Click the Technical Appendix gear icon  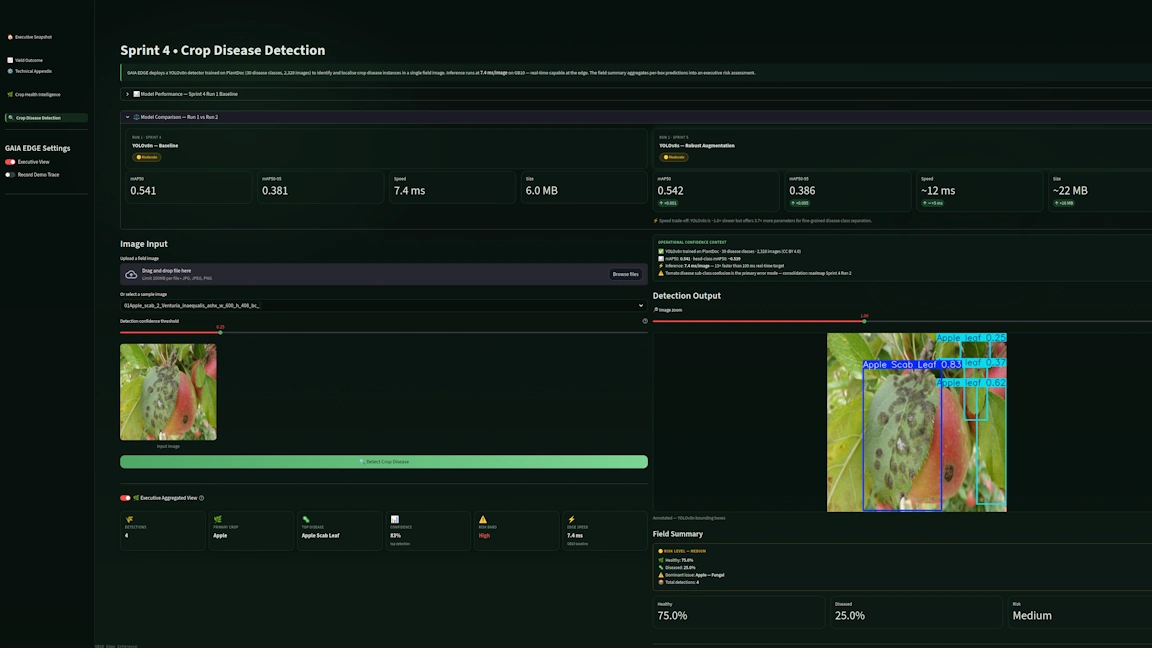point(10,71)
